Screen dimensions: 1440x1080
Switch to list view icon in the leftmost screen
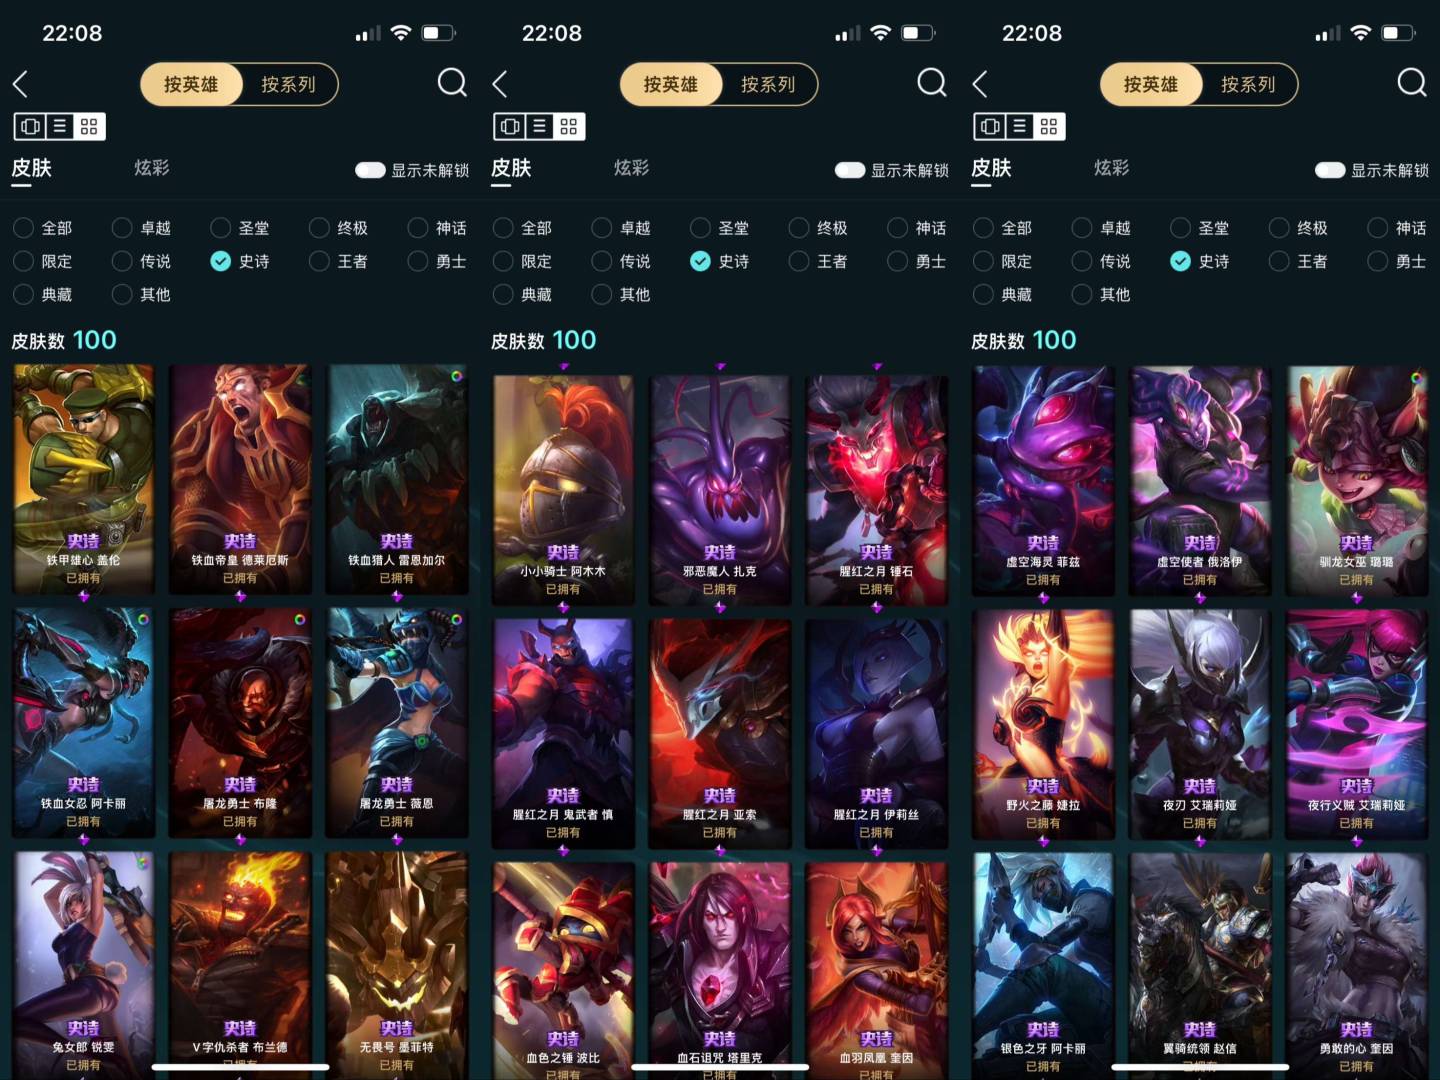(60, 126)
